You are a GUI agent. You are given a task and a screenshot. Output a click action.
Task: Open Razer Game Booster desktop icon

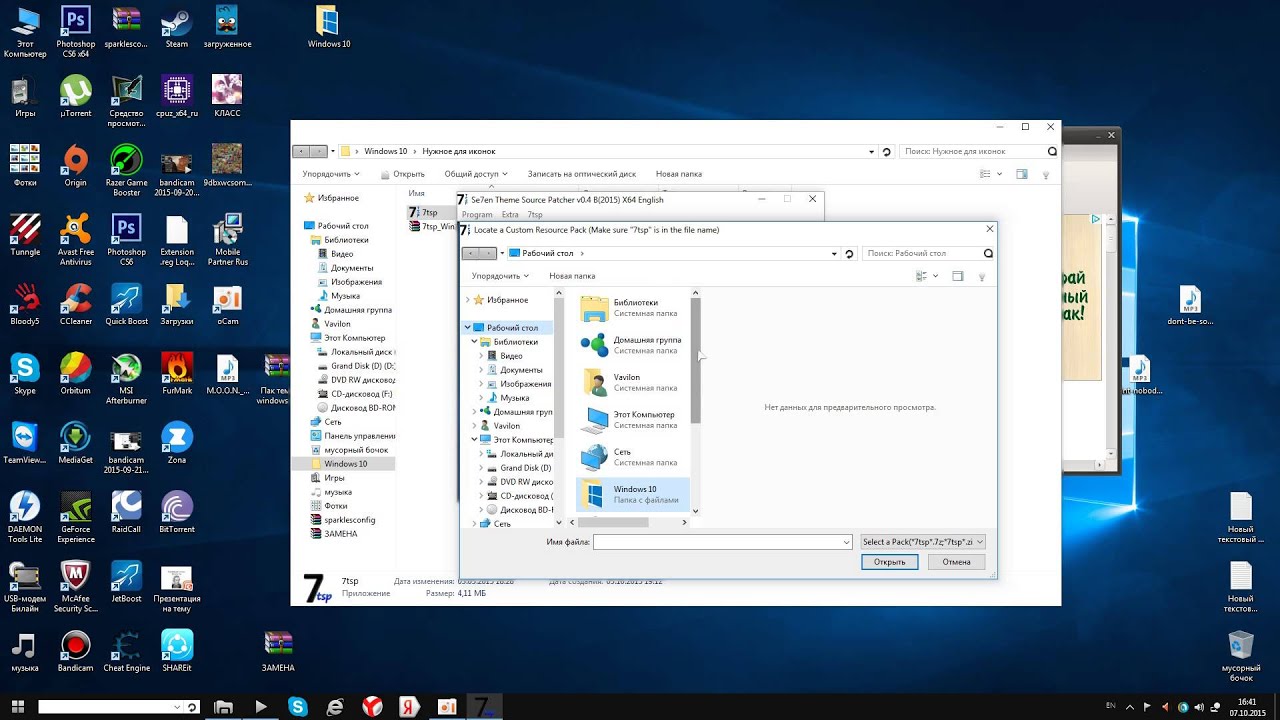[127, 170]
